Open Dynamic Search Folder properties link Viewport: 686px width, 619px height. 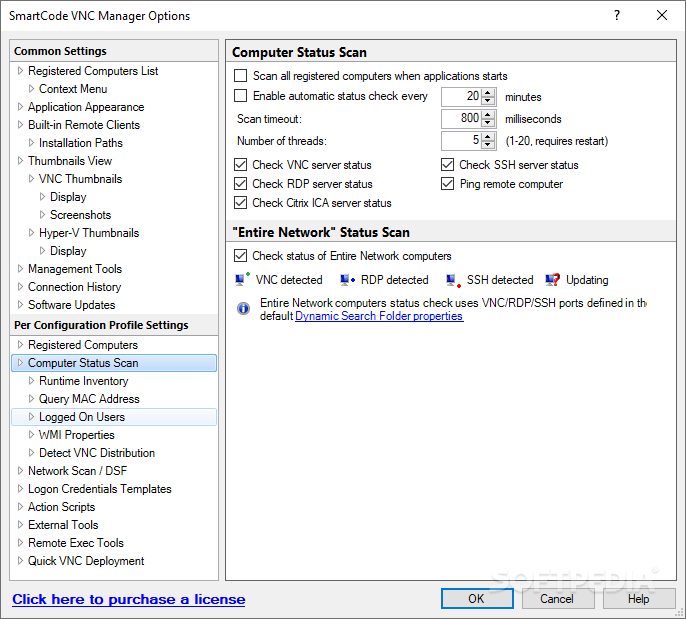click(379, 316)
